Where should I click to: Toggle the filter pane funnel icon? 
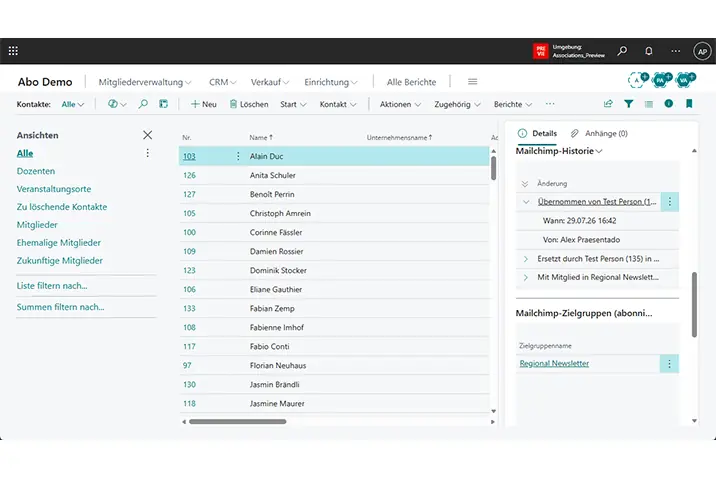point(628,104)
